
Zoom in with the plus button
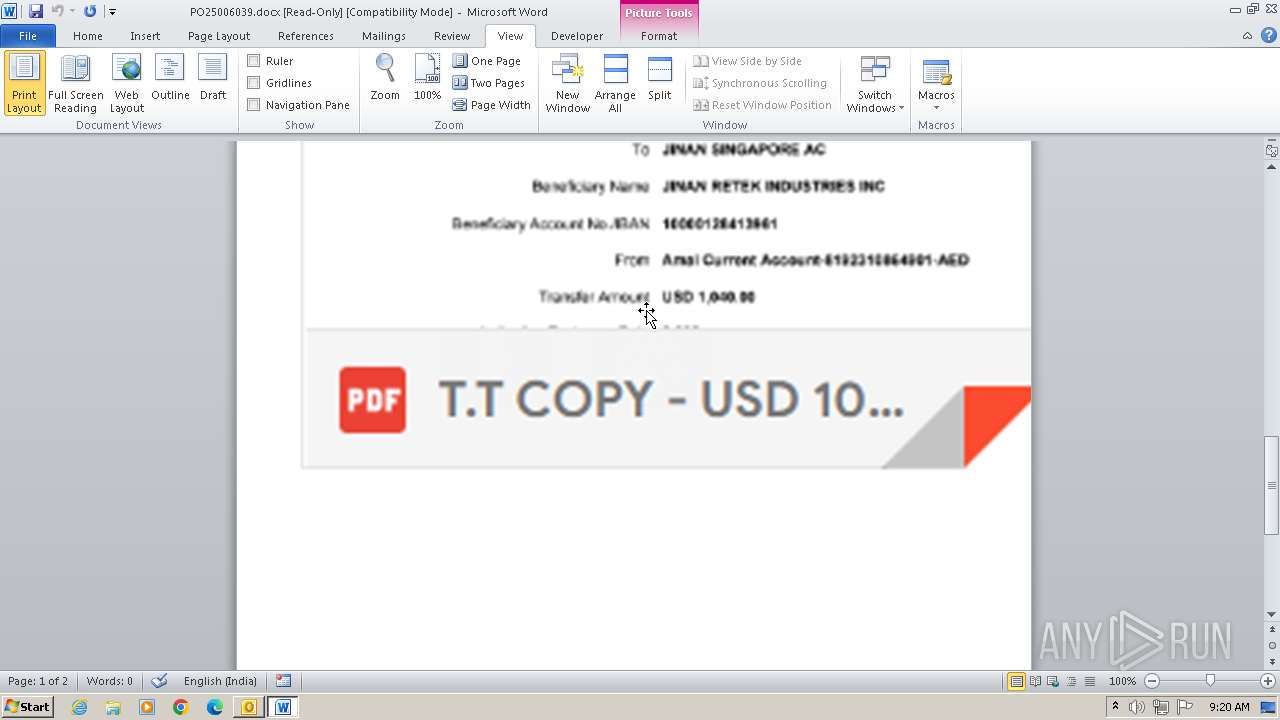[x=1267, y=681]
